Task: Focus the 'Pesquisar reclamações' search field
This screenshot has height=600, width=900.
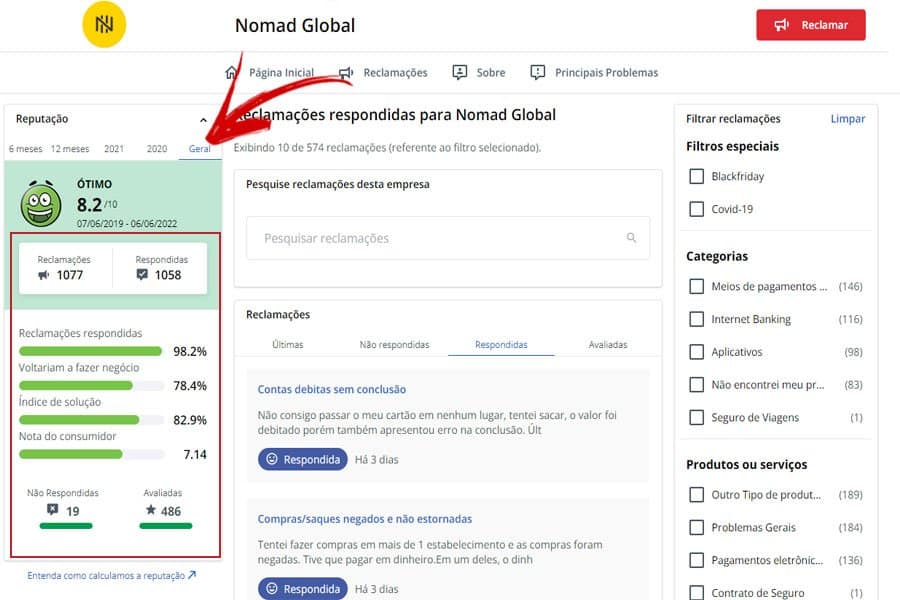Action: coord(448,238)
